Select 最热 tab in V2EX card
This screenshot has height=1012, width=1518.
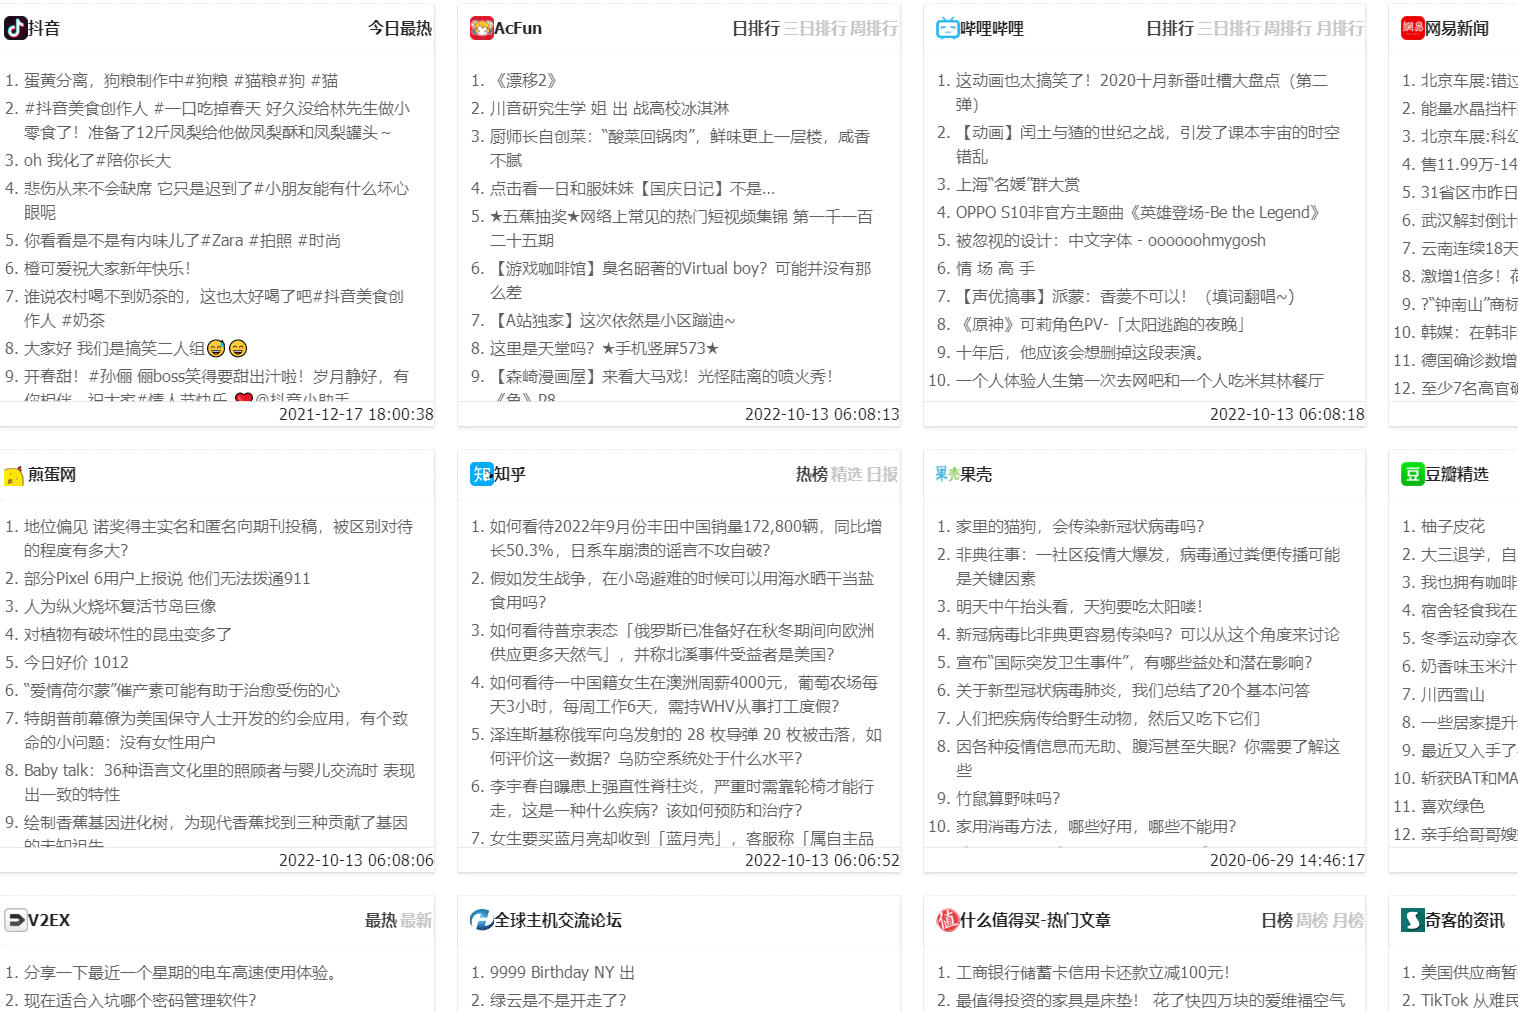coord(381,920)
